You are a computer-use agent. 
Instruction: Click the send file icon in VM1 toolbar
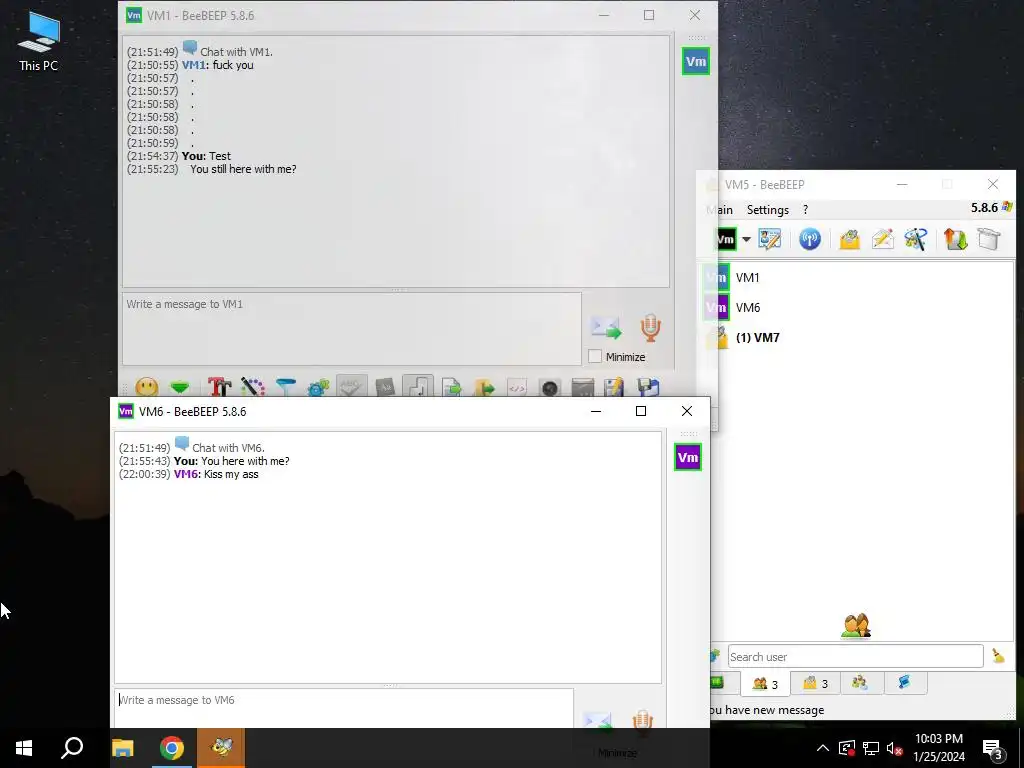pos(451,387)
